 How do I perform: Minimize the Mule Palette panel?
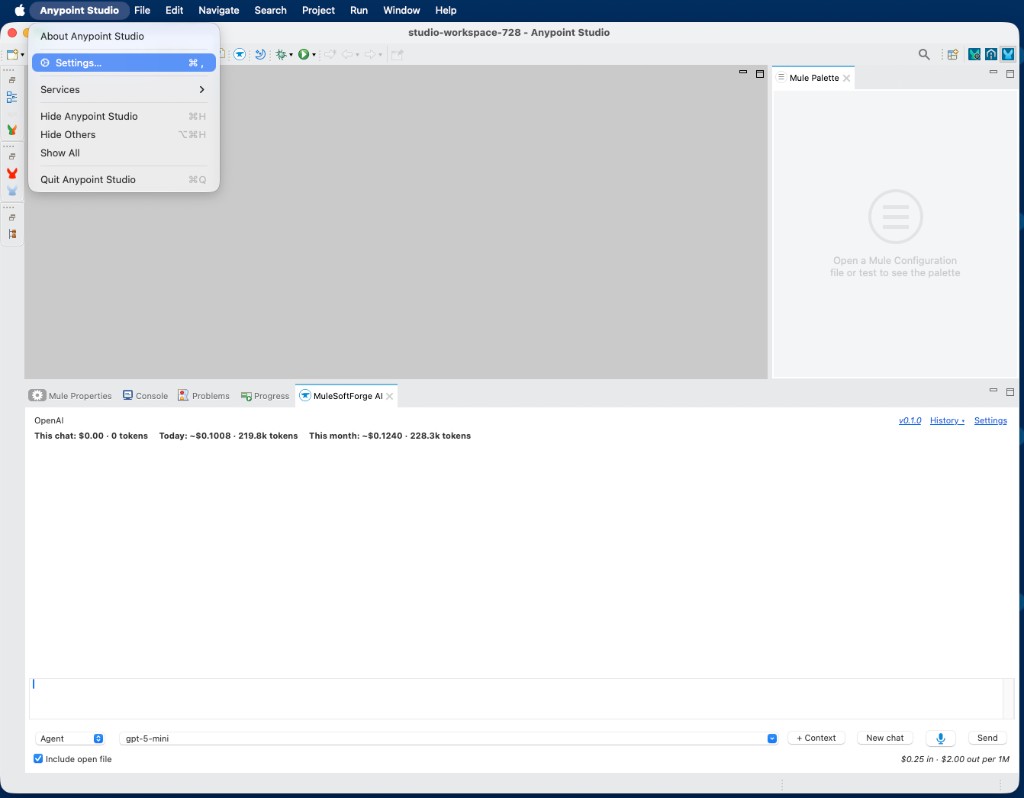(993, 72)
